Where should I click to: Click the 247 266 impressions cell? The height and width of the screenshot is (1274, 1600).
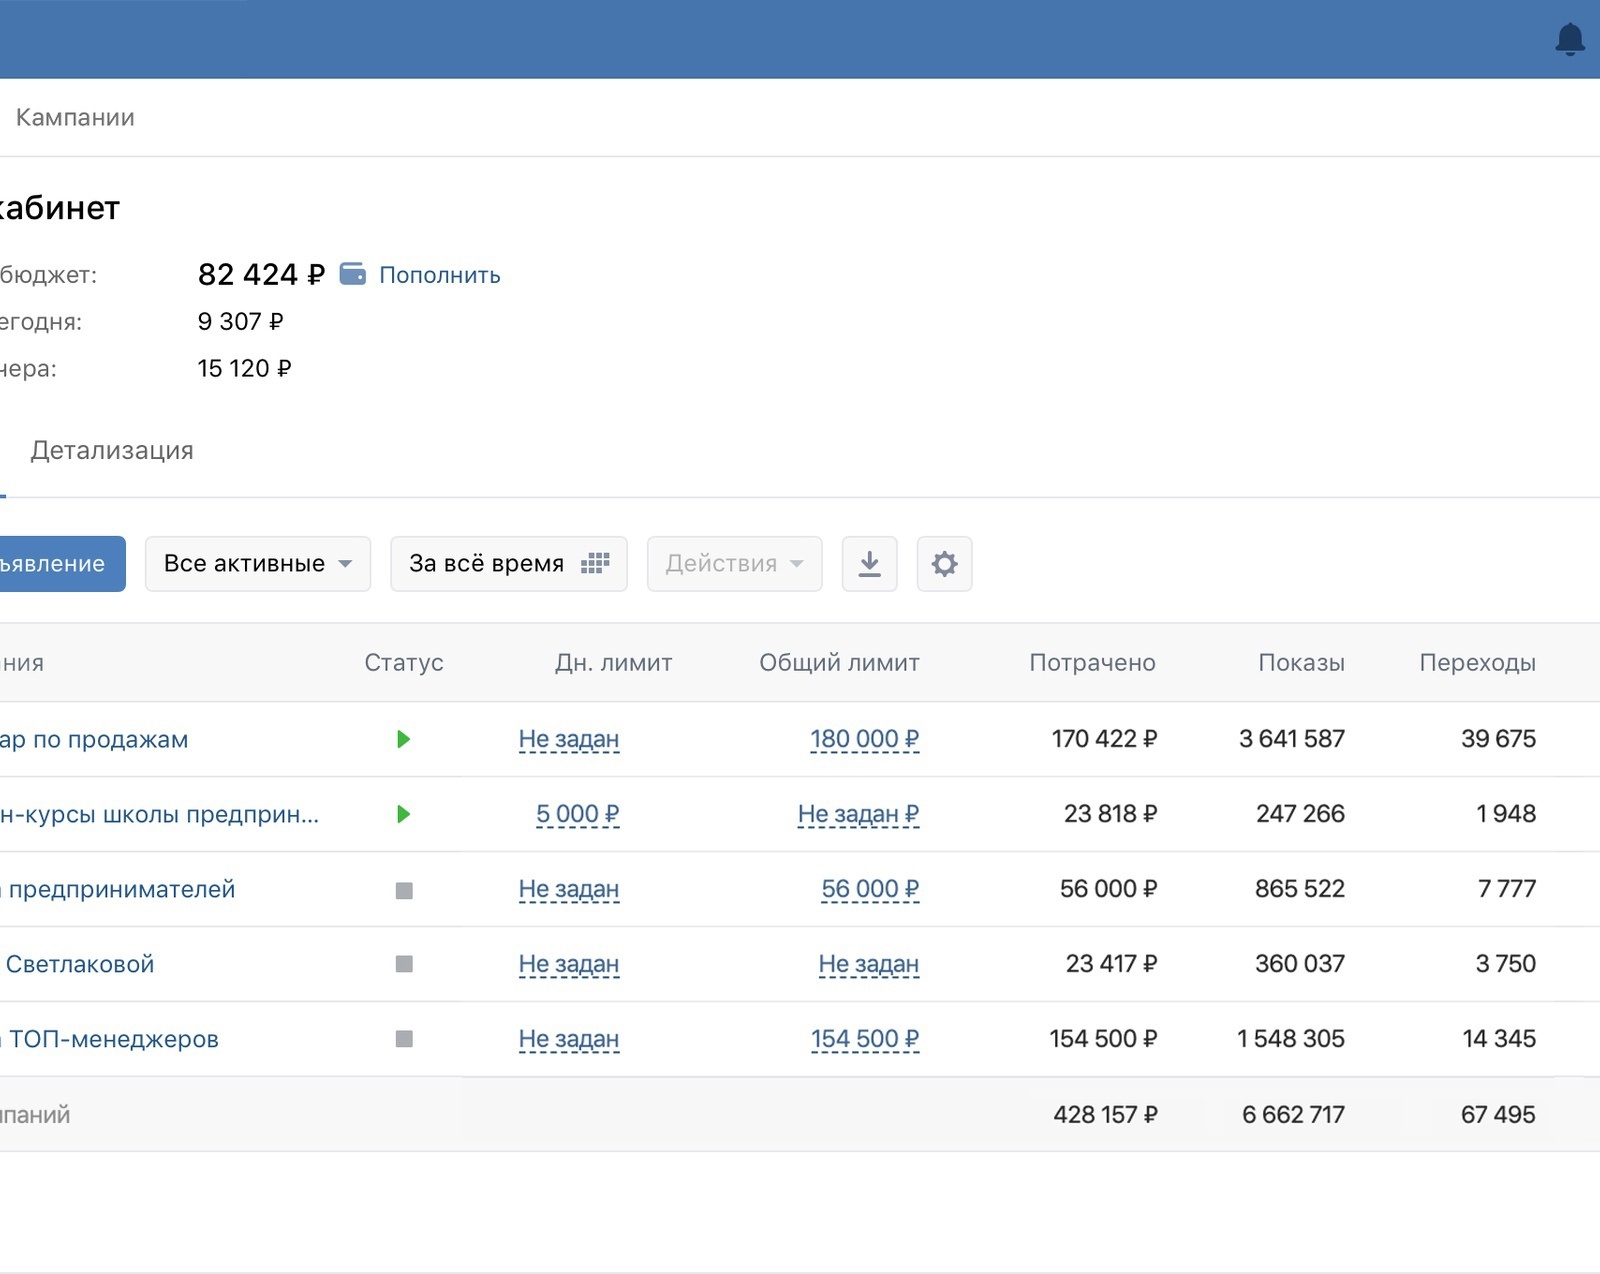(1301, 814)
